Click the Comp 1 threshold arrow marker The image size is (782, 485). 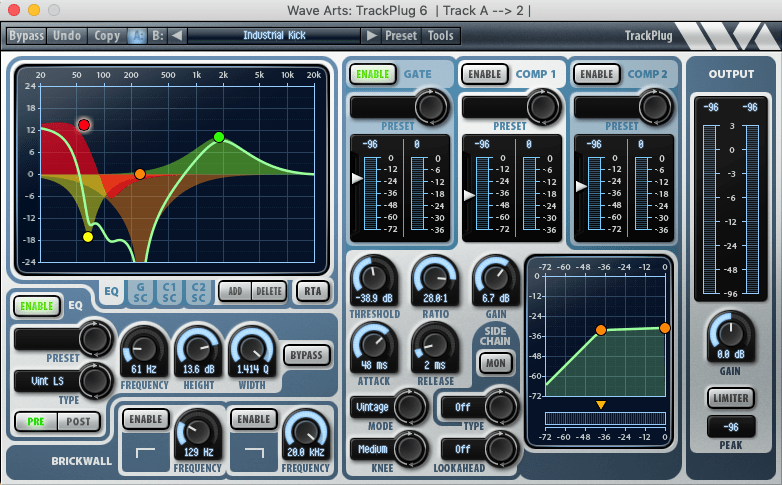[x=469, y=195]
